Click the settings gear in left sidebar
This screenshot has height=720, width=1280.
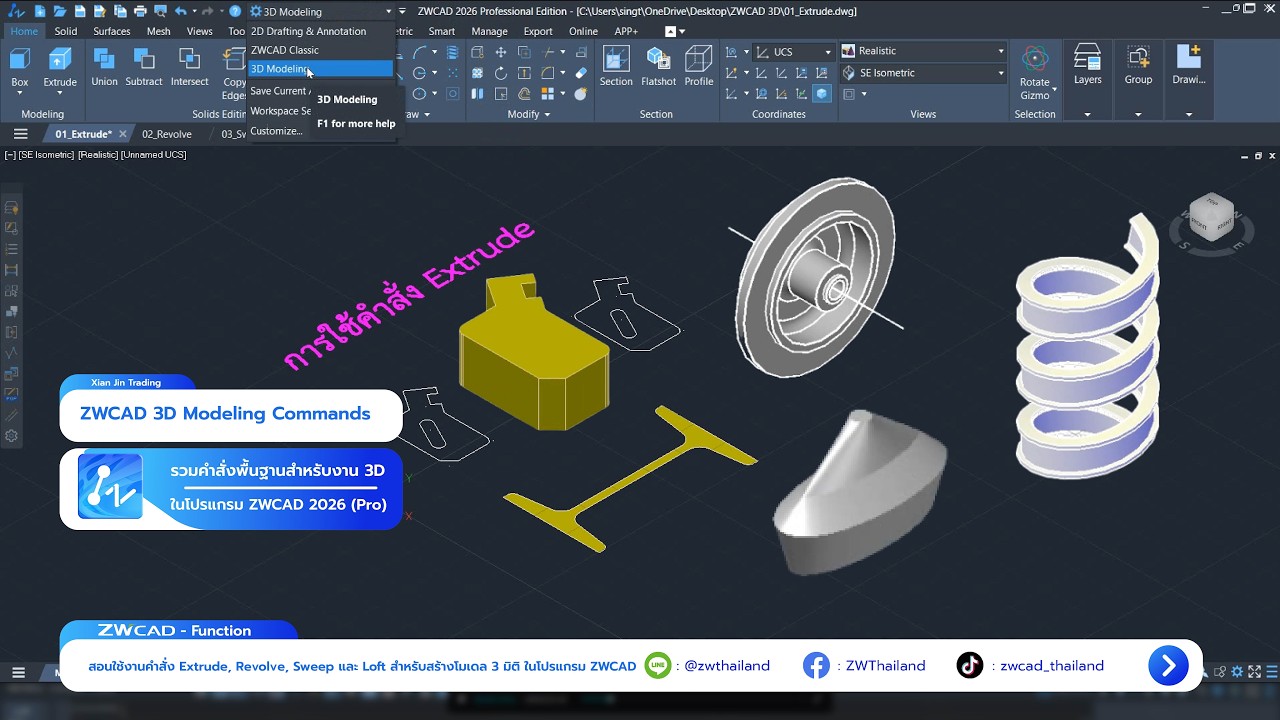pos(12,436)
